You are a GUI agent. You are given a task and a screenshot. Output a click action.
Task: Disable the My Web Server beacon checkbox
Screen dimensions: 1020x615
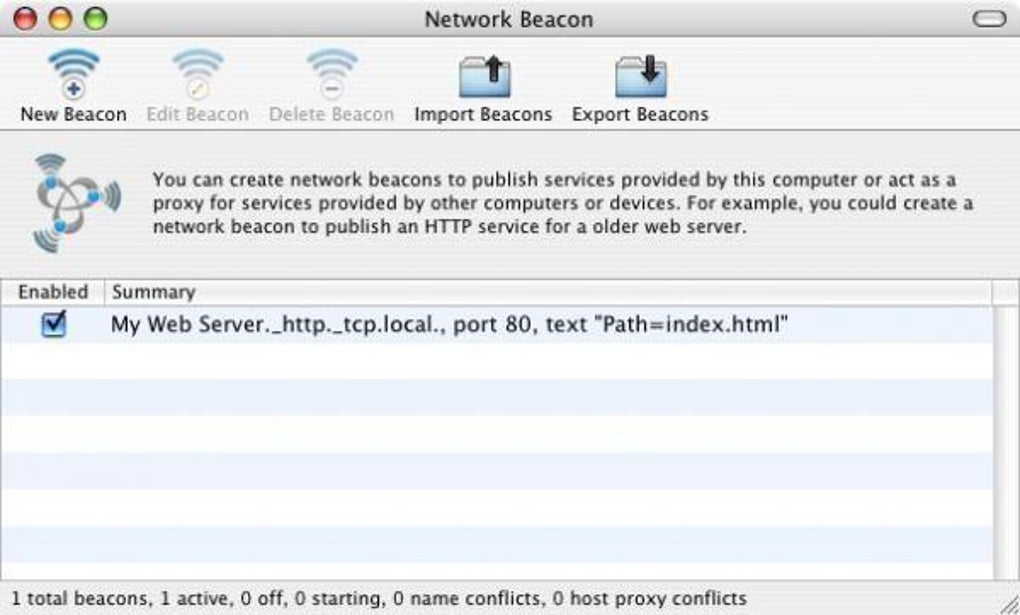coord(54,324)
